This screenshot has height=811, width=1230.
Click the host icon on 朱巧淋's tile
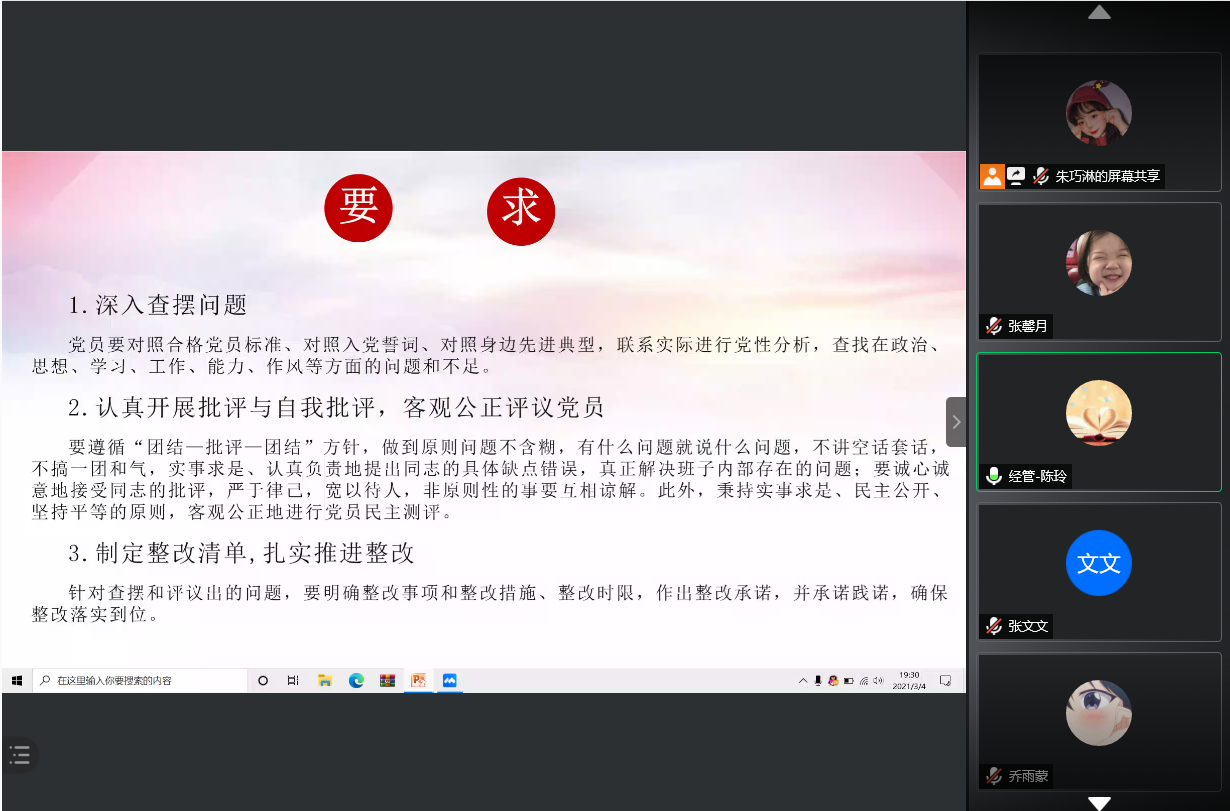tap(991, 177)
